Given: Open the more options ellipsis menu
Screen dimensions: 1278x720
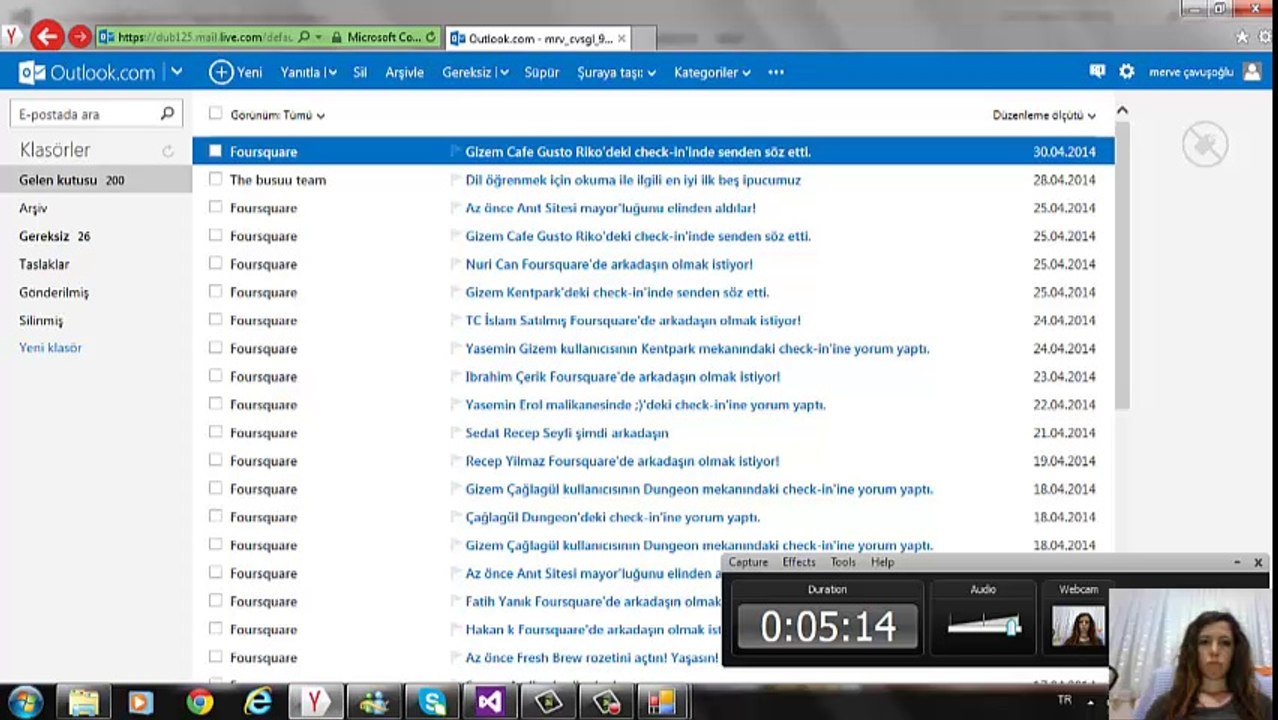Looking at the screenshot, I should [776, 72].
